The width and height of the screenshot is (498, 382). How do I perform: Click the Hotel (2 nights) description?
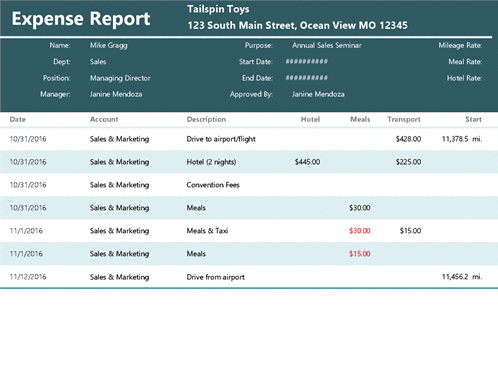coord(211,162)
